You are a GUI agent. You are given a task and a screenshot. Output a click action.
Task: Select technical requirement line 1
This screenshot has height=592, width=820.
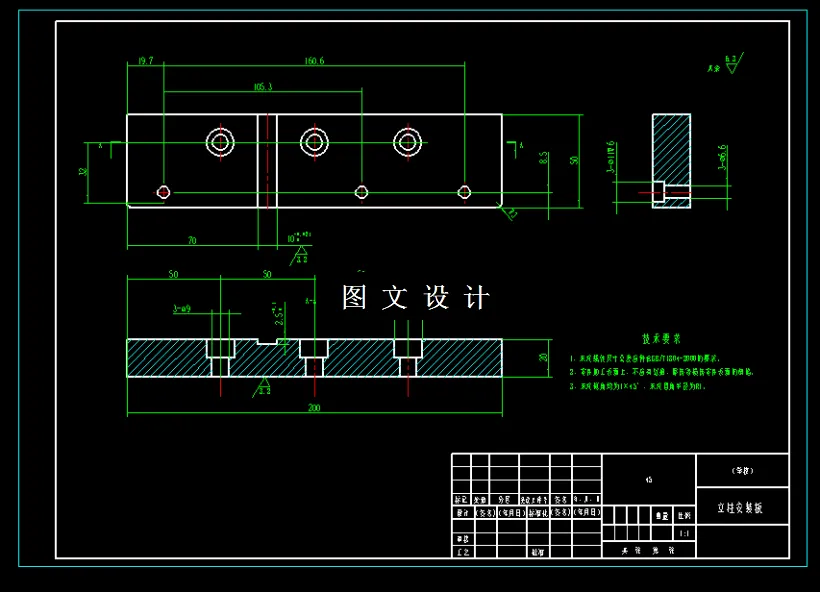pos(645,359)
